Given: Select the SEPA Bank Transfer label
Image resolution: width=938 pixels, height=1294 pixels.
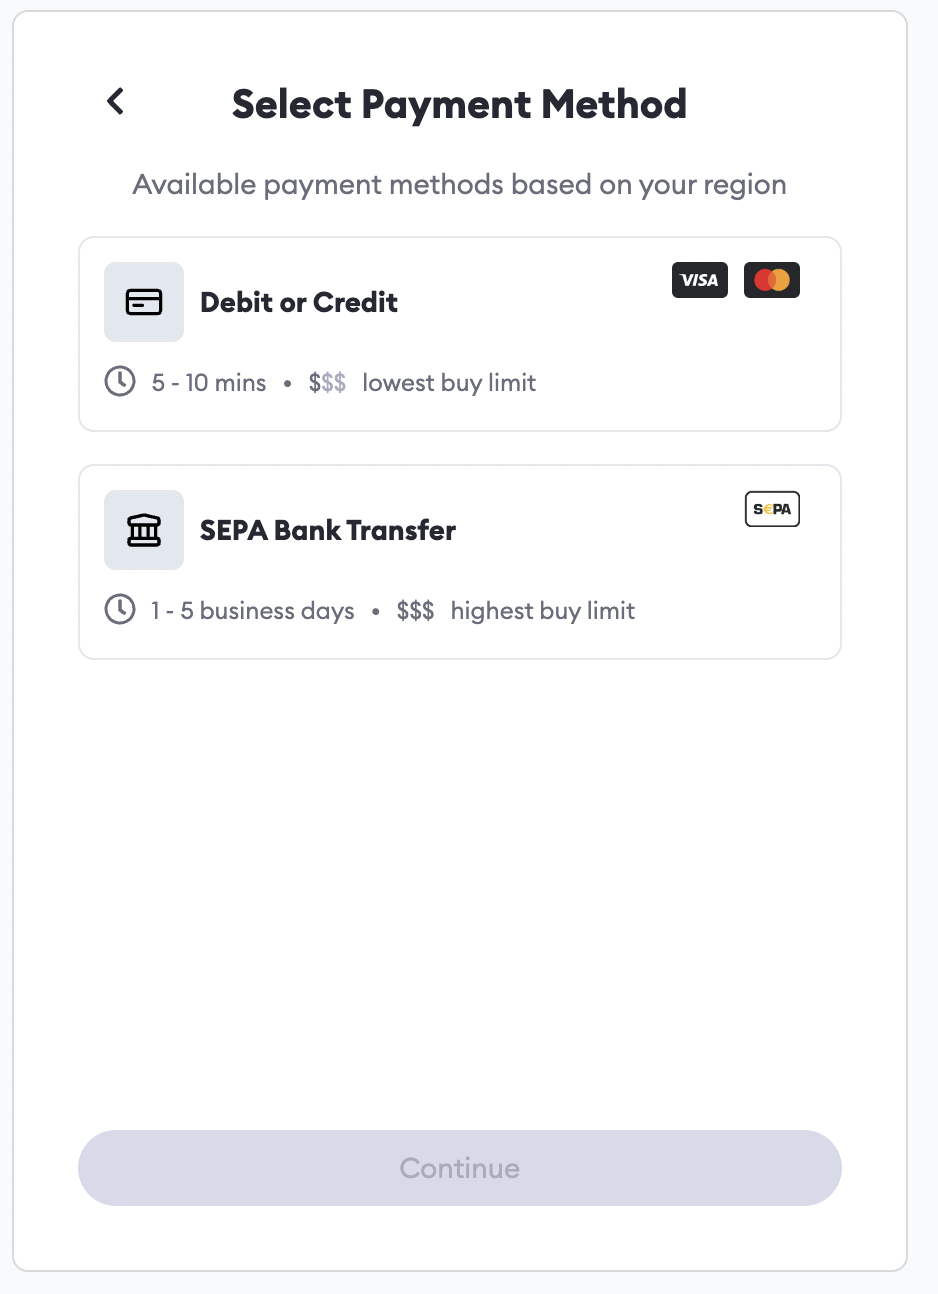Looking at the screenshot, I should coord(328,530).
